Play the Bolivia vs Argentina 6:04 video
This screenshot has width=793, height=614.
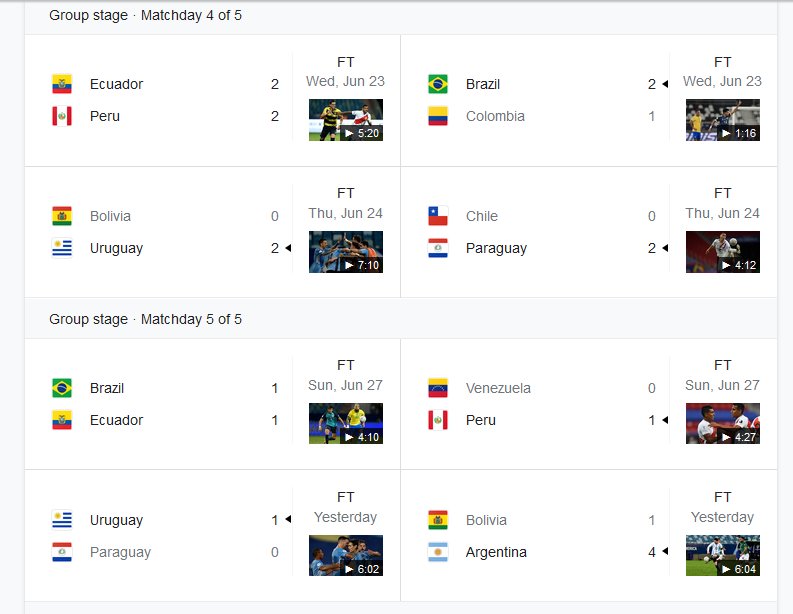[x=723, y=555]
